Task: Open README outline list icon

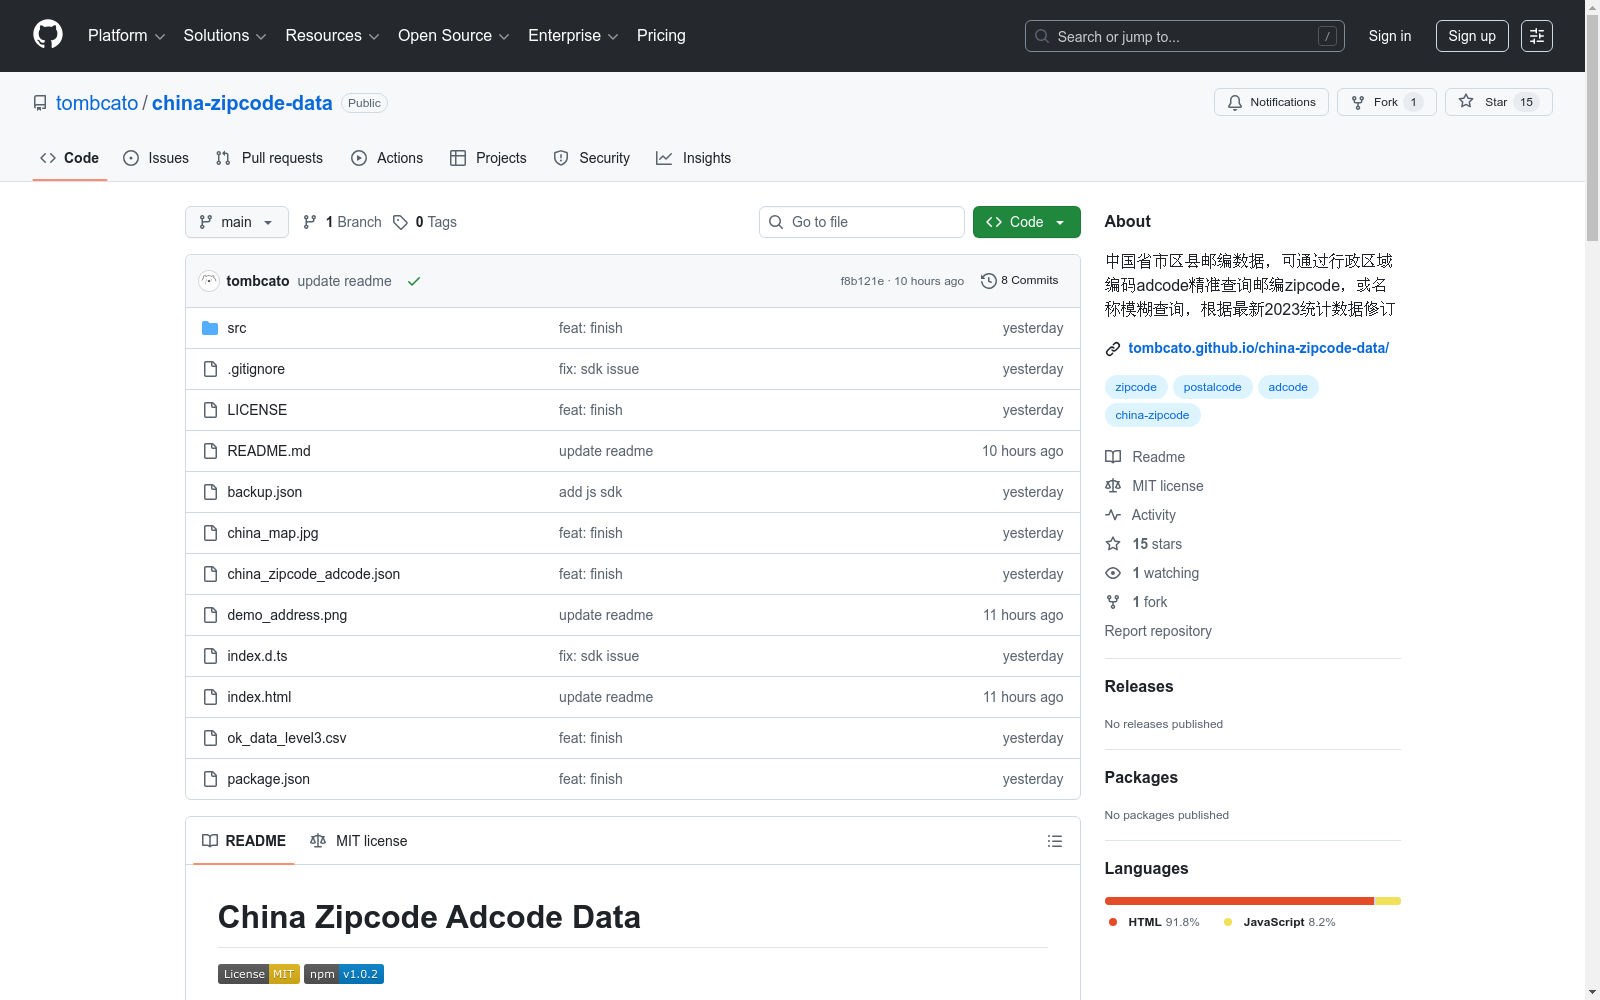Action: [1054, 841]
